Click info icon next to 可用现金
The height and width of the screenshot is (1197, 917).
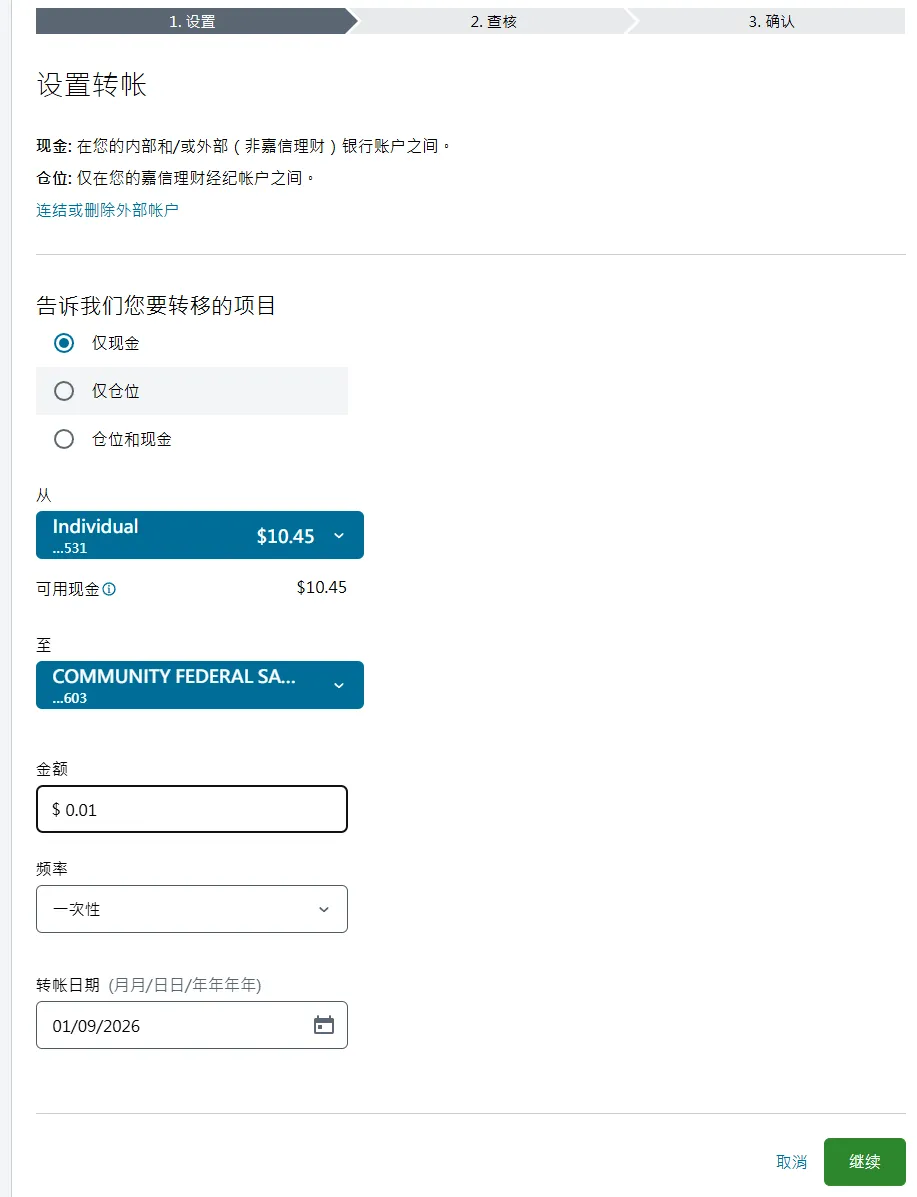(x=109, y=589)
